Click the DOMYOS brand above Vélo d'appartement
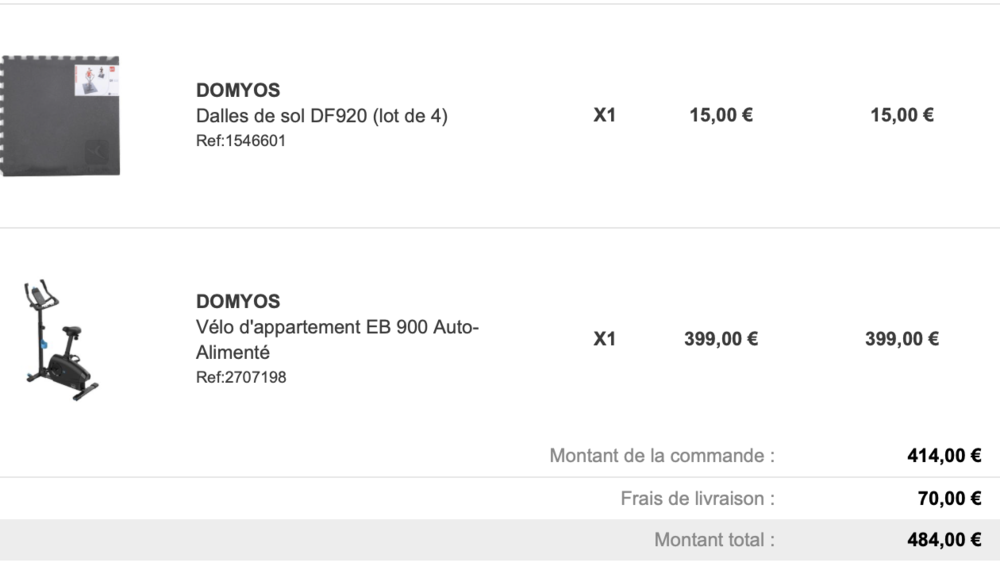Image resolution: width=1000 pixels, height=578 pixels. point(238,301)
